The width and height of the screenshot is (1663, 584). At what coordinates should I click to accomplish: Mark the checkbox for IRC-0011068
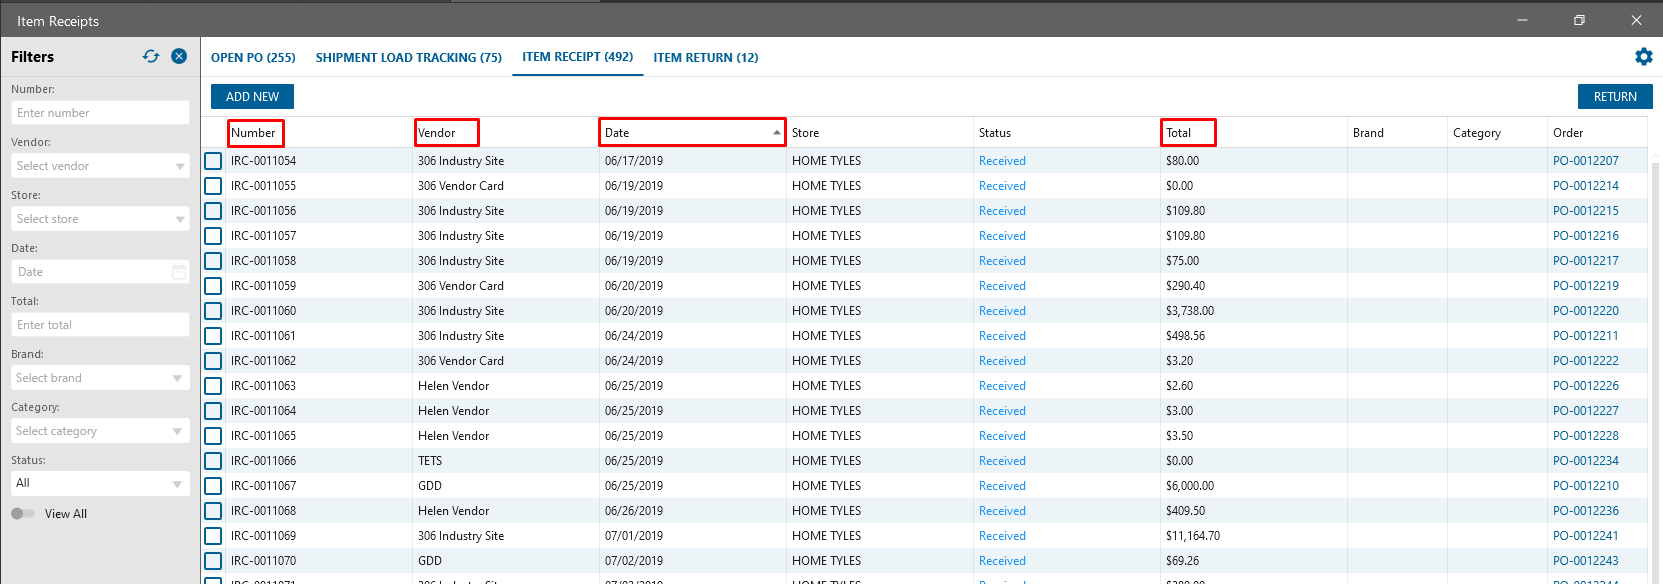point(213,511)
